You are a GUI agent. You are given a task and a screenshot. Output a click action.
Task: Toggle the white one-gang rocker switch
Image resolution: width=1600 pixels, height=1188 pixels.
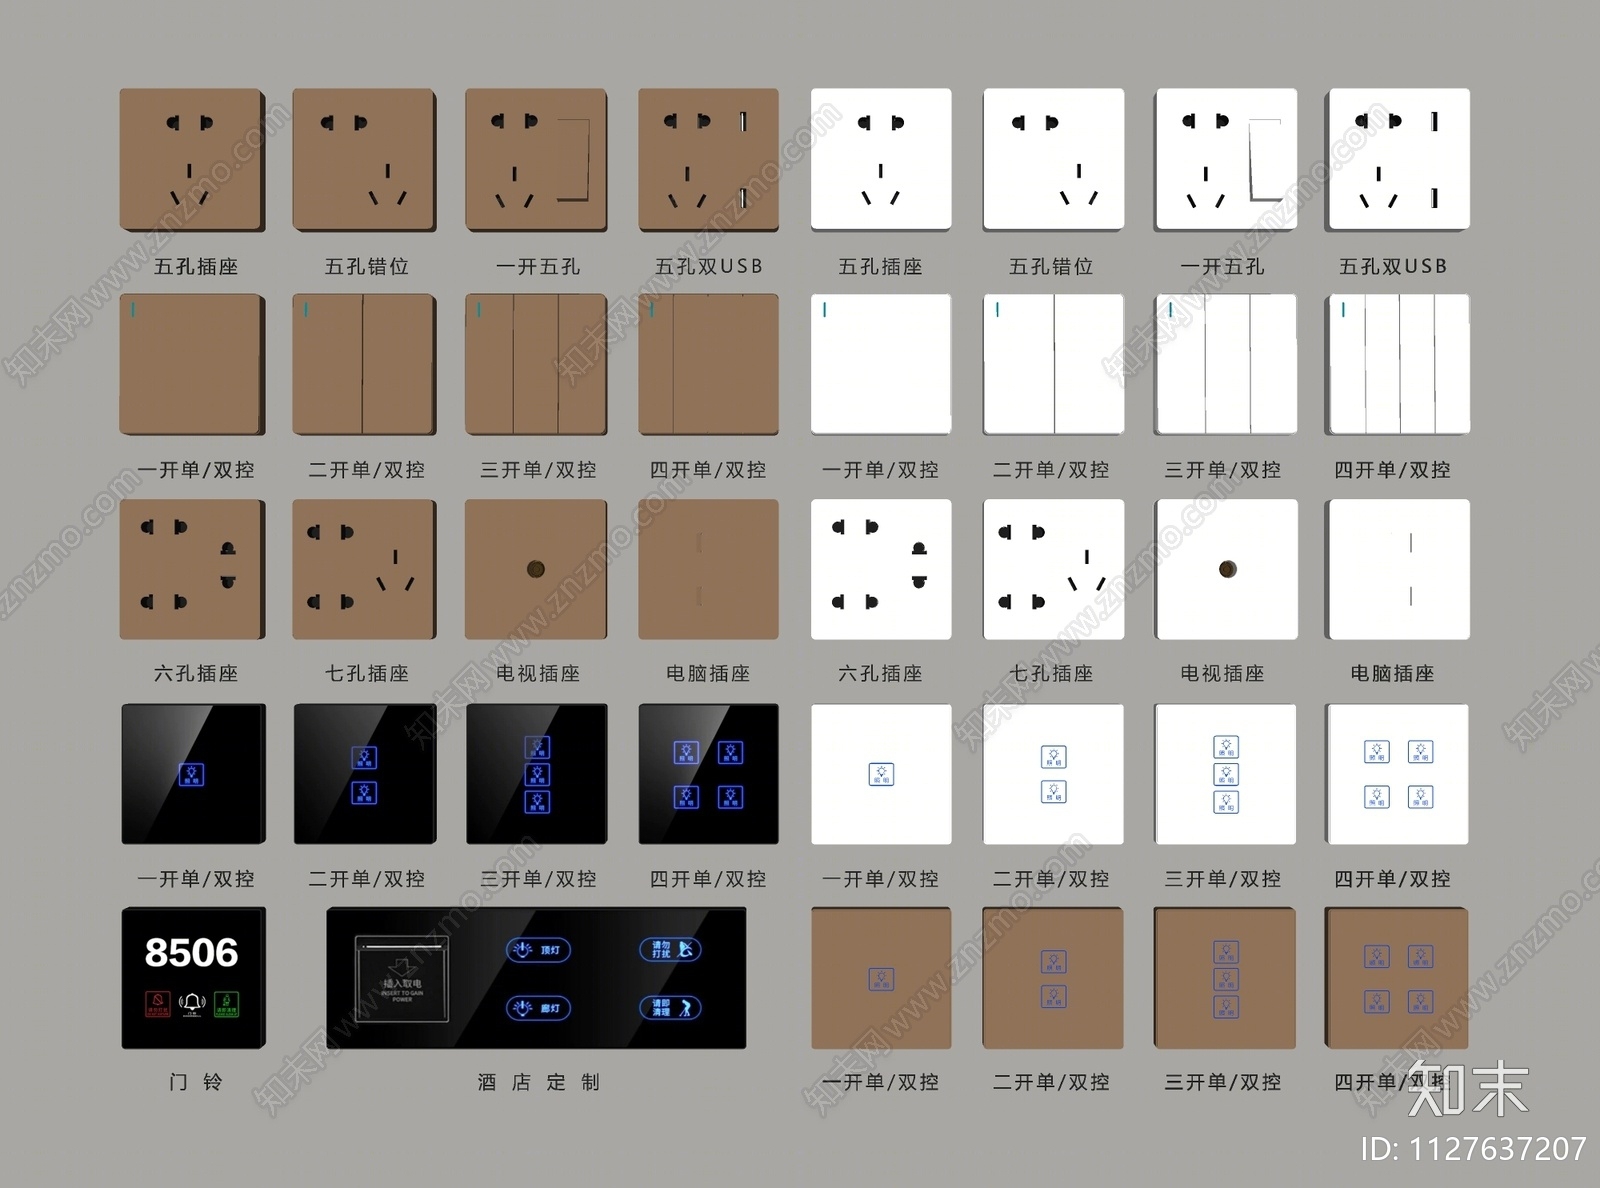[881, 364]
